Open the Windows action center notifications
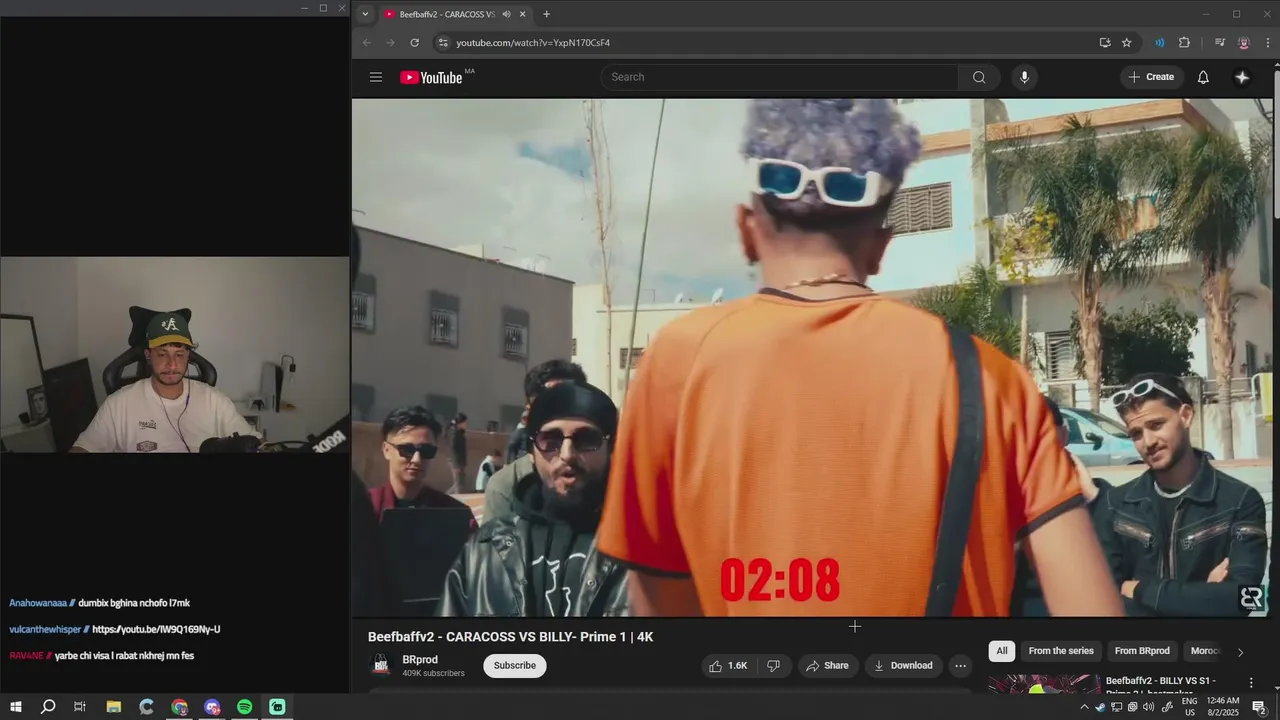Screen dimensions: 1280x720 point(1260,707)
